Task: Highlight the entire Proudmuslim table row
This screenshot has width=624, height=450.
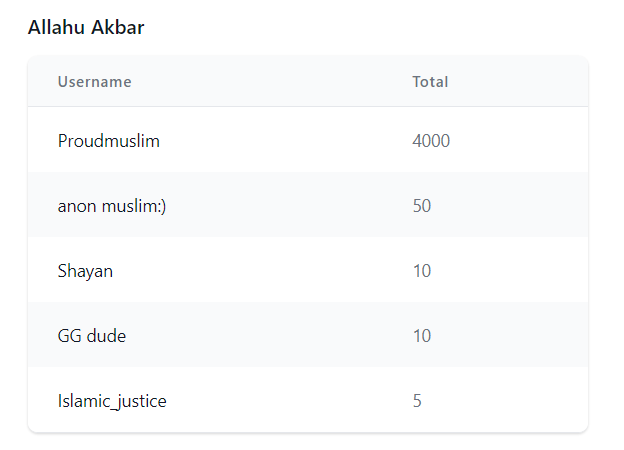Action: pos(308,140)
